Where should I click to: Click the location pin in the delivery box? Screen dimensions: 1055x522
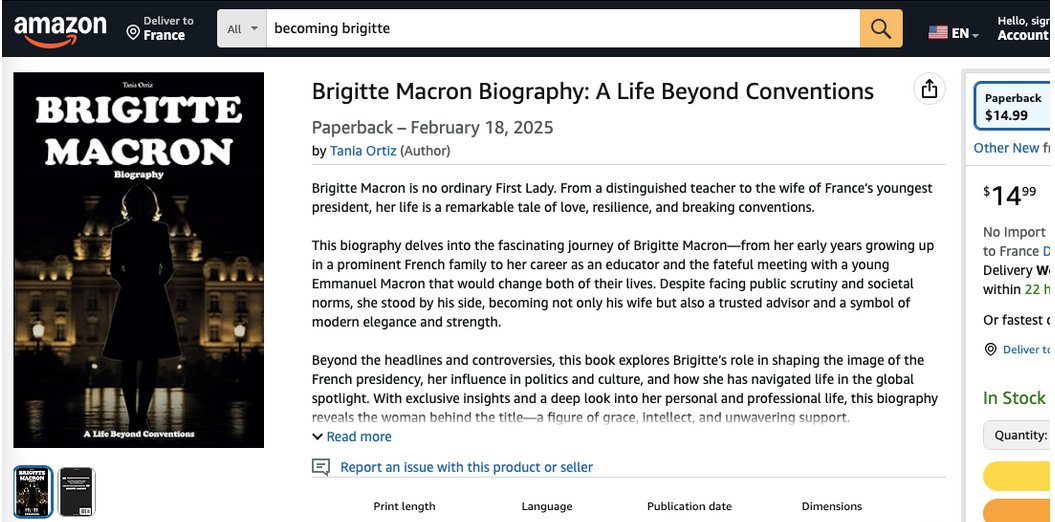(x=990, y=349)
